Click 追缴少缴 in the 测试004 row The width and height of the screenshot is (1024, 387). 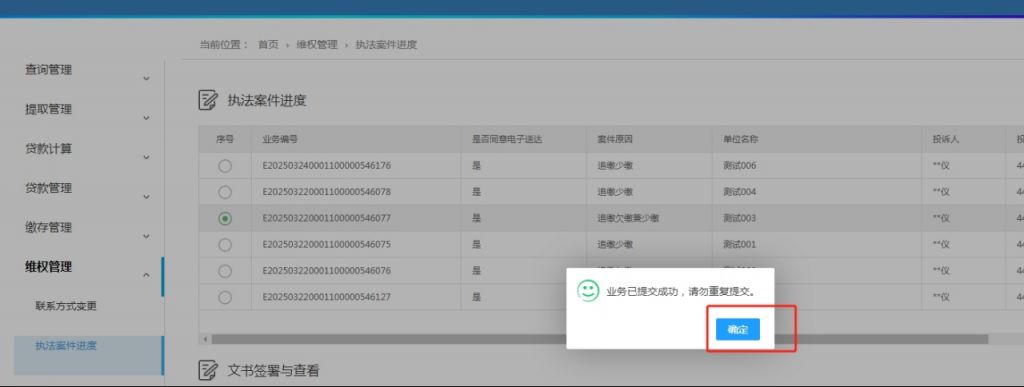[x=615, y=192]
